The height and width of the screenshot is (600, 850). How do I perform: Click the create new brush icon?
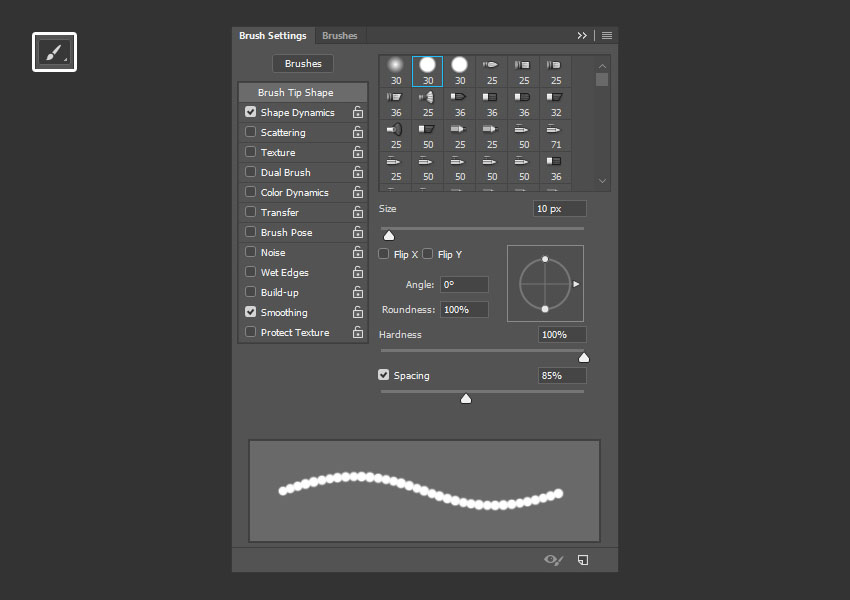[583, 560]
